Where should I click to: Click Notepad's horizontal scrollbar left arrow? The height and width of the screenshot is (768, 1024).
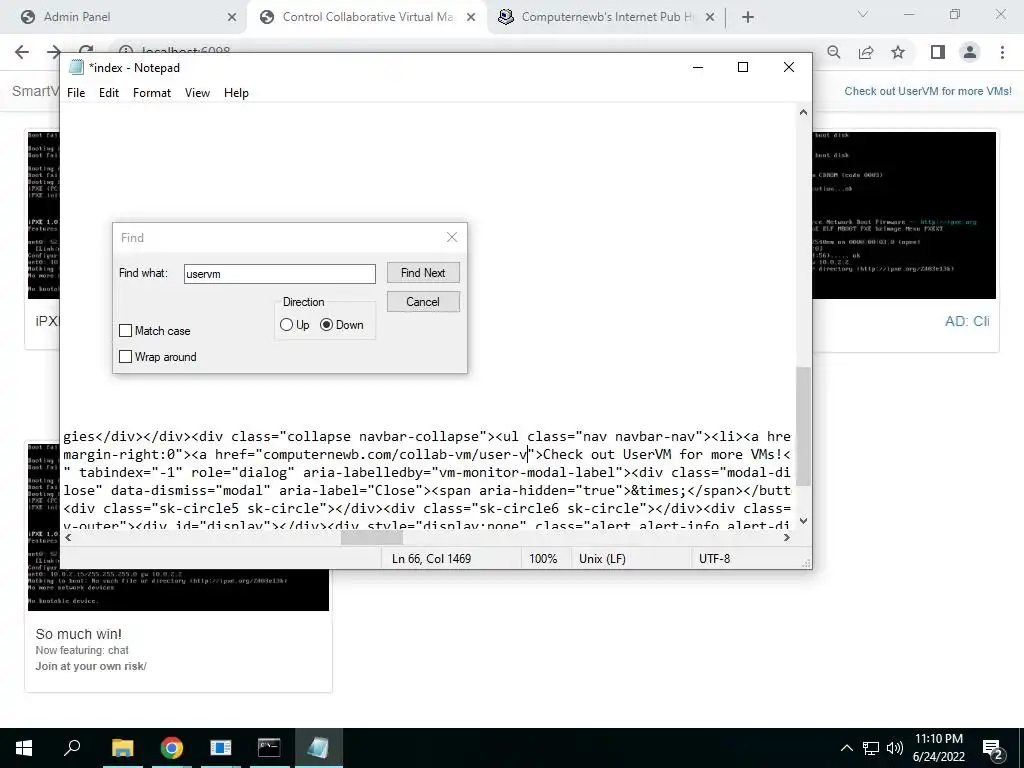pos(68,537)
